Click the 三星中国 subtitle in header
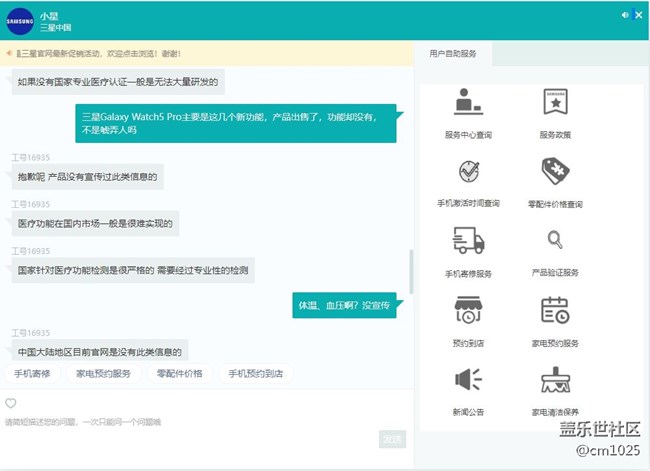 [x=56, y=28]
